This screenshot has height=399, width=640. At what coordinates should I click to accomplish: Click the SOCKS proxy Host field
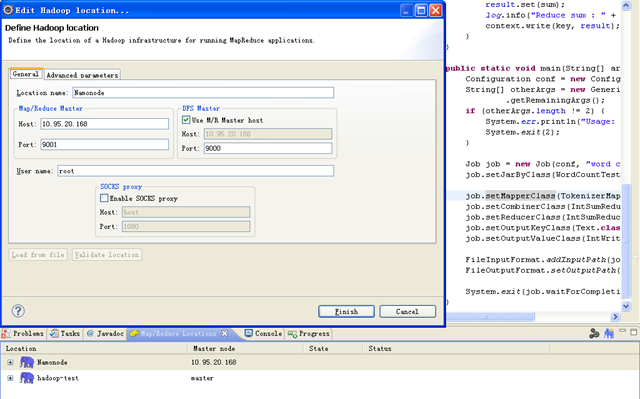(x=186, y=212)
